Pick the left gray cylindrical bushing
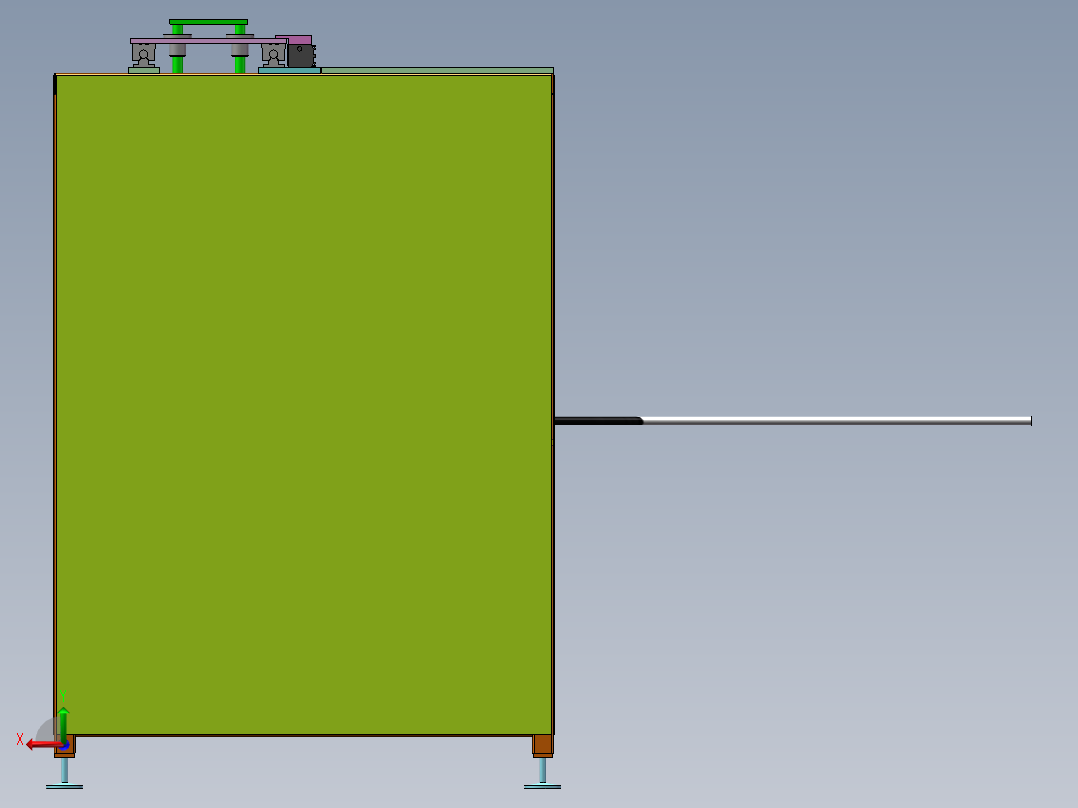 click(x=177, y=50)
